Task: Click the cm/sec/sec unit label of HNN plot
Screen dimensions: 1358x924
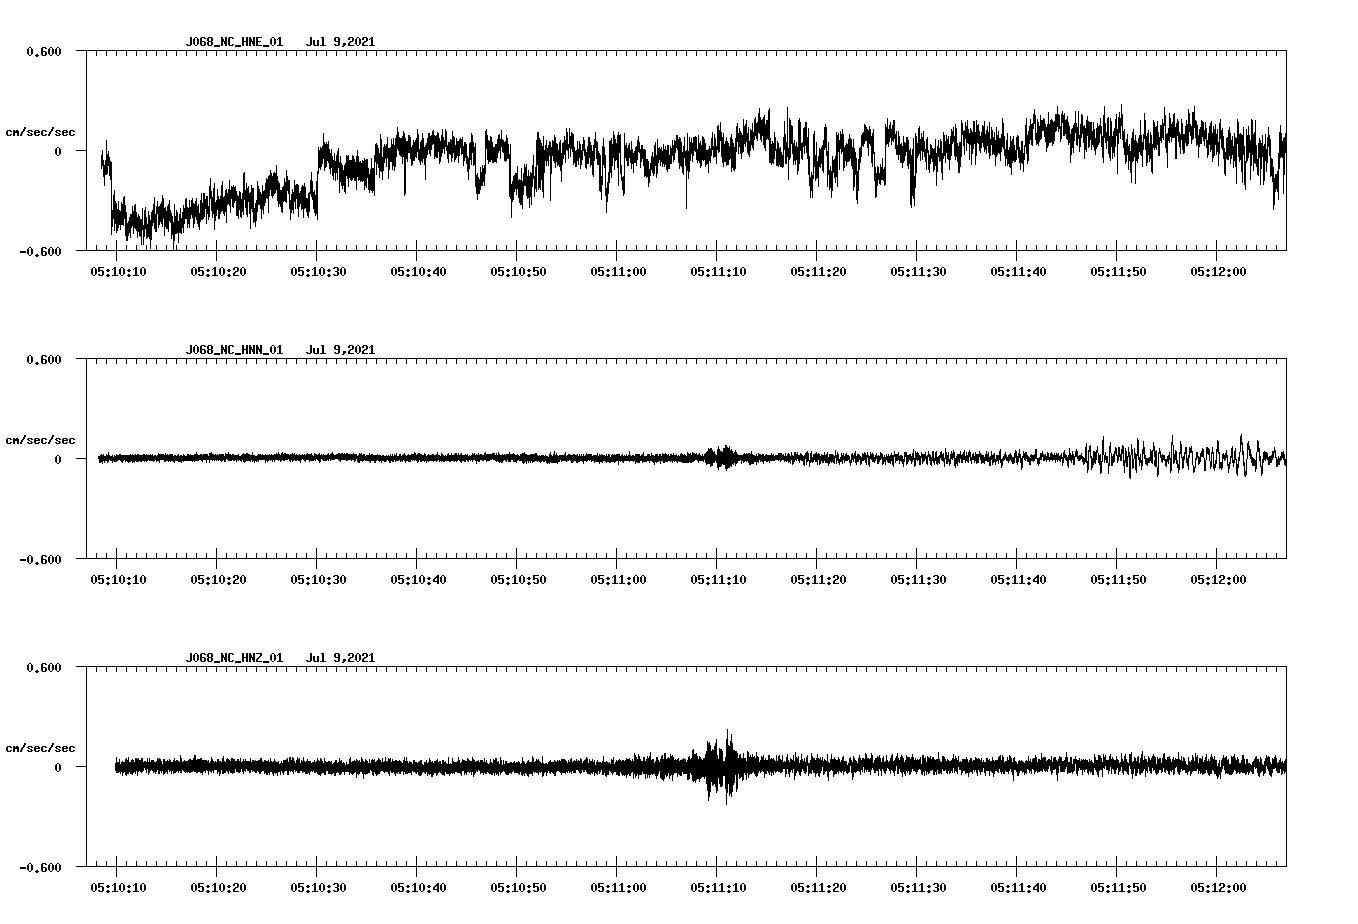Action: click(x=40, y=440)
